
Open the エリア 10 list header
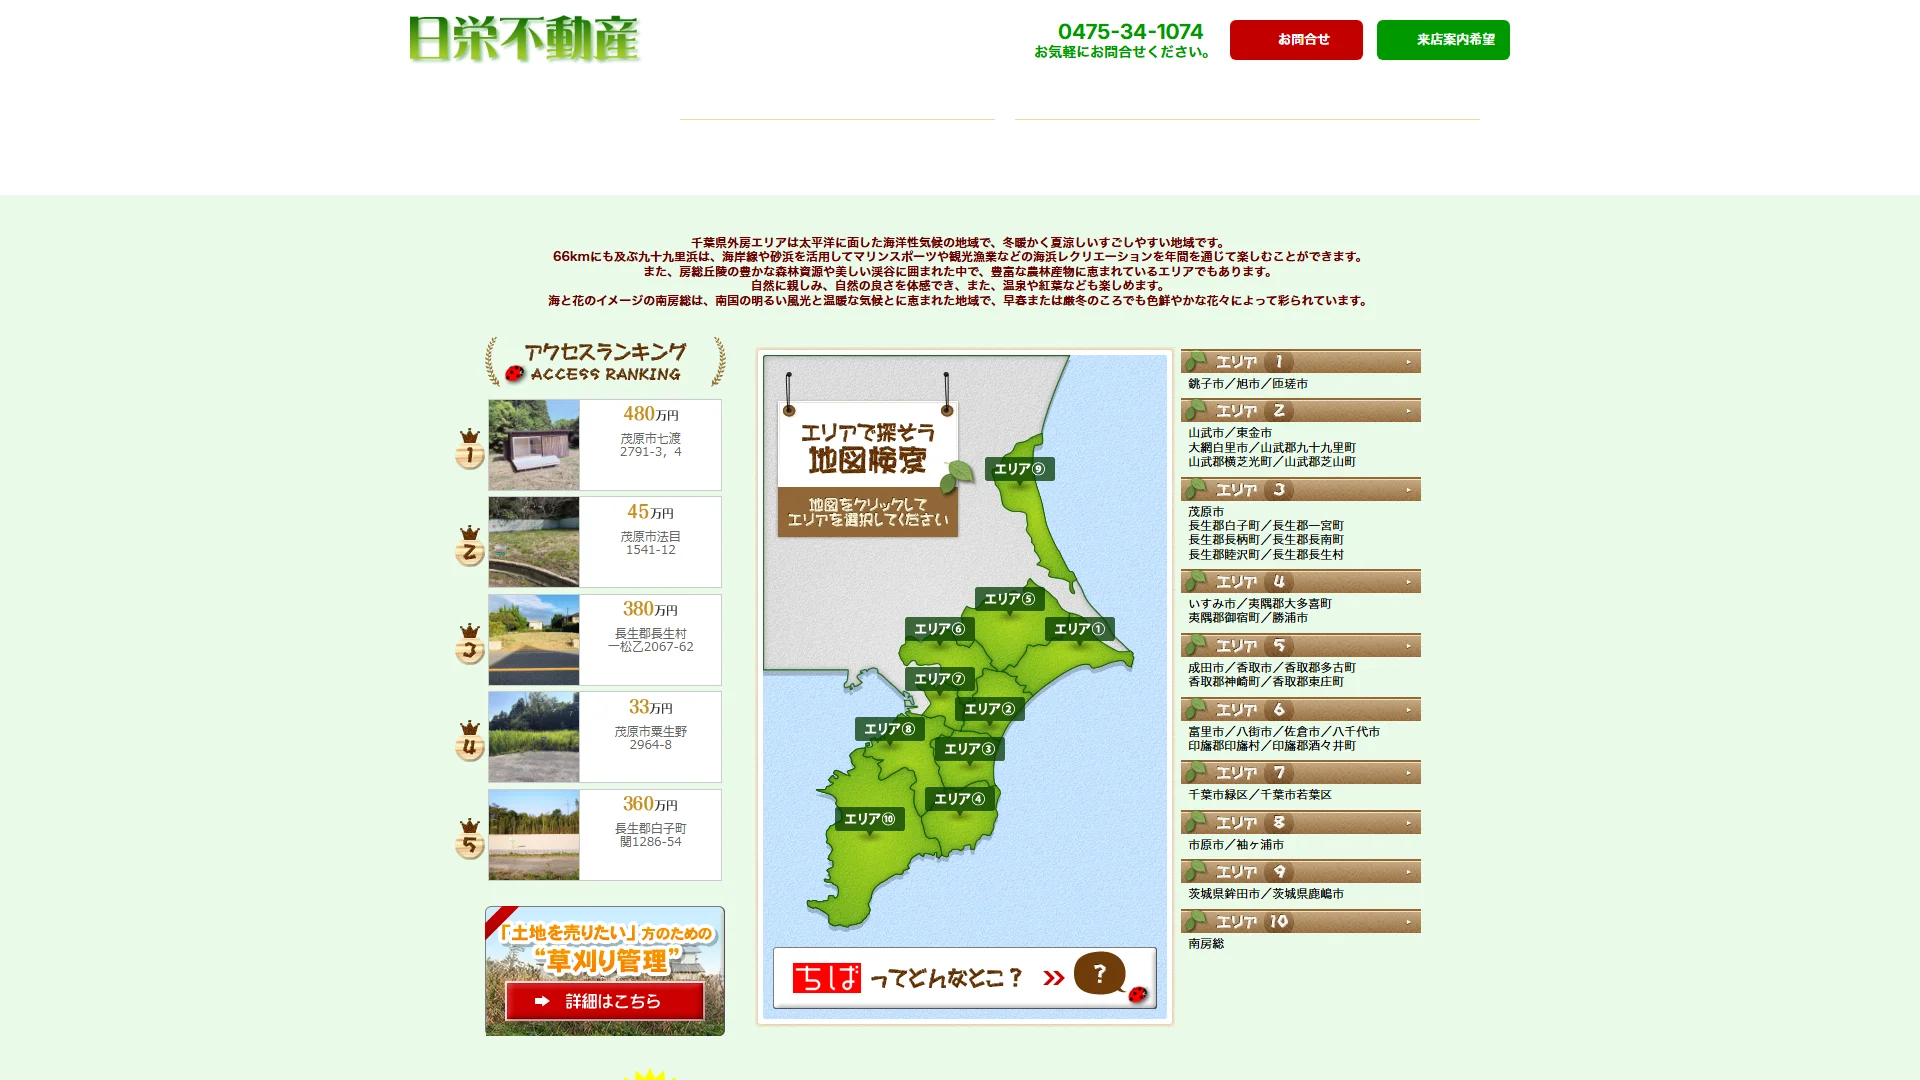pyautogui.click(x=1300, y=921)
